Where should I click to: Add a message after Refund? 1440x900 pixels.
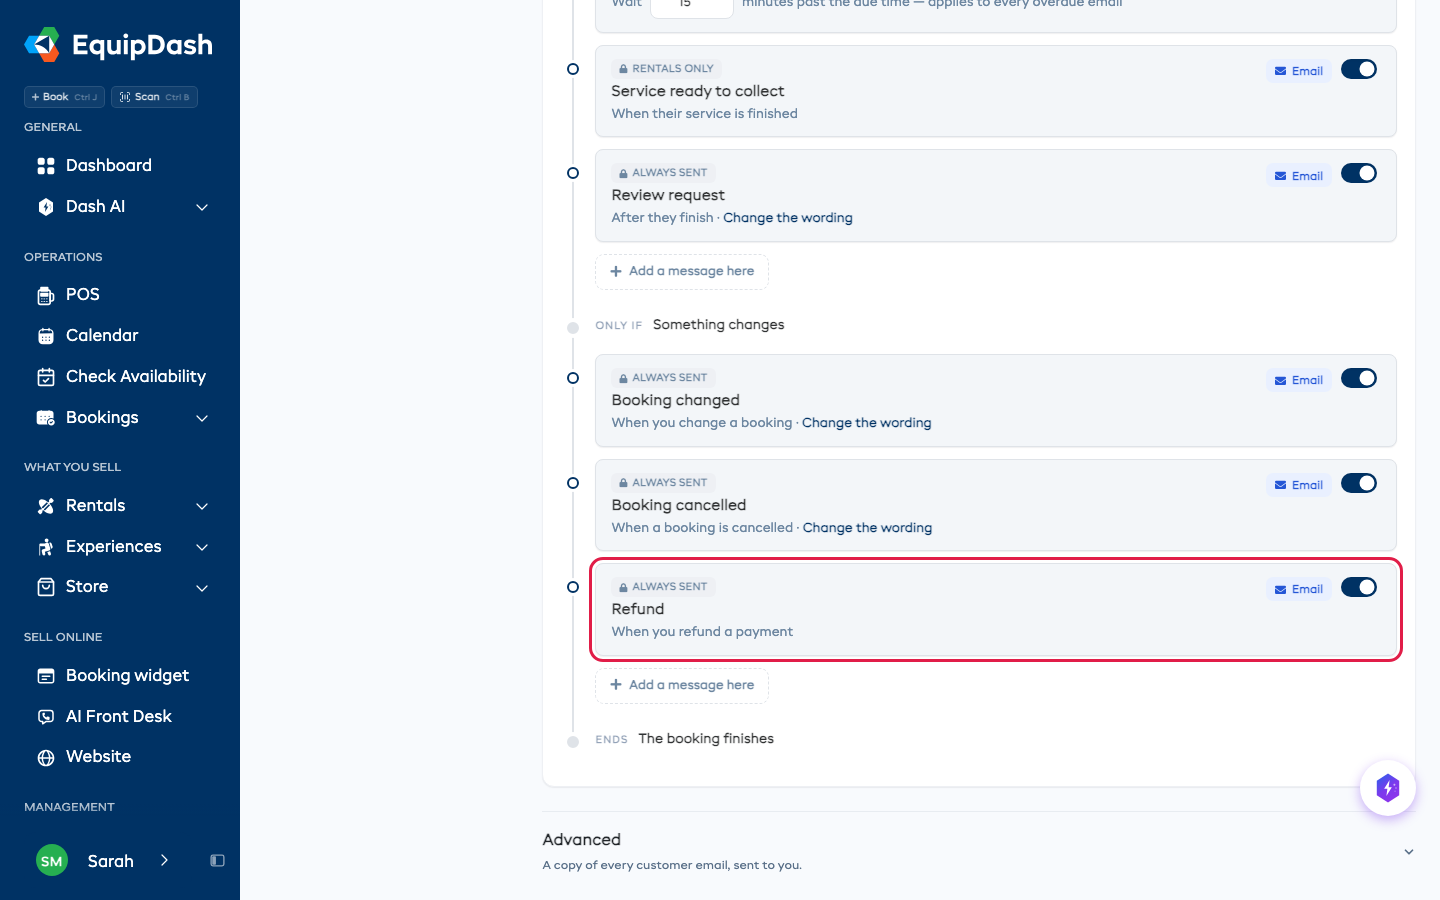[682, 685]
